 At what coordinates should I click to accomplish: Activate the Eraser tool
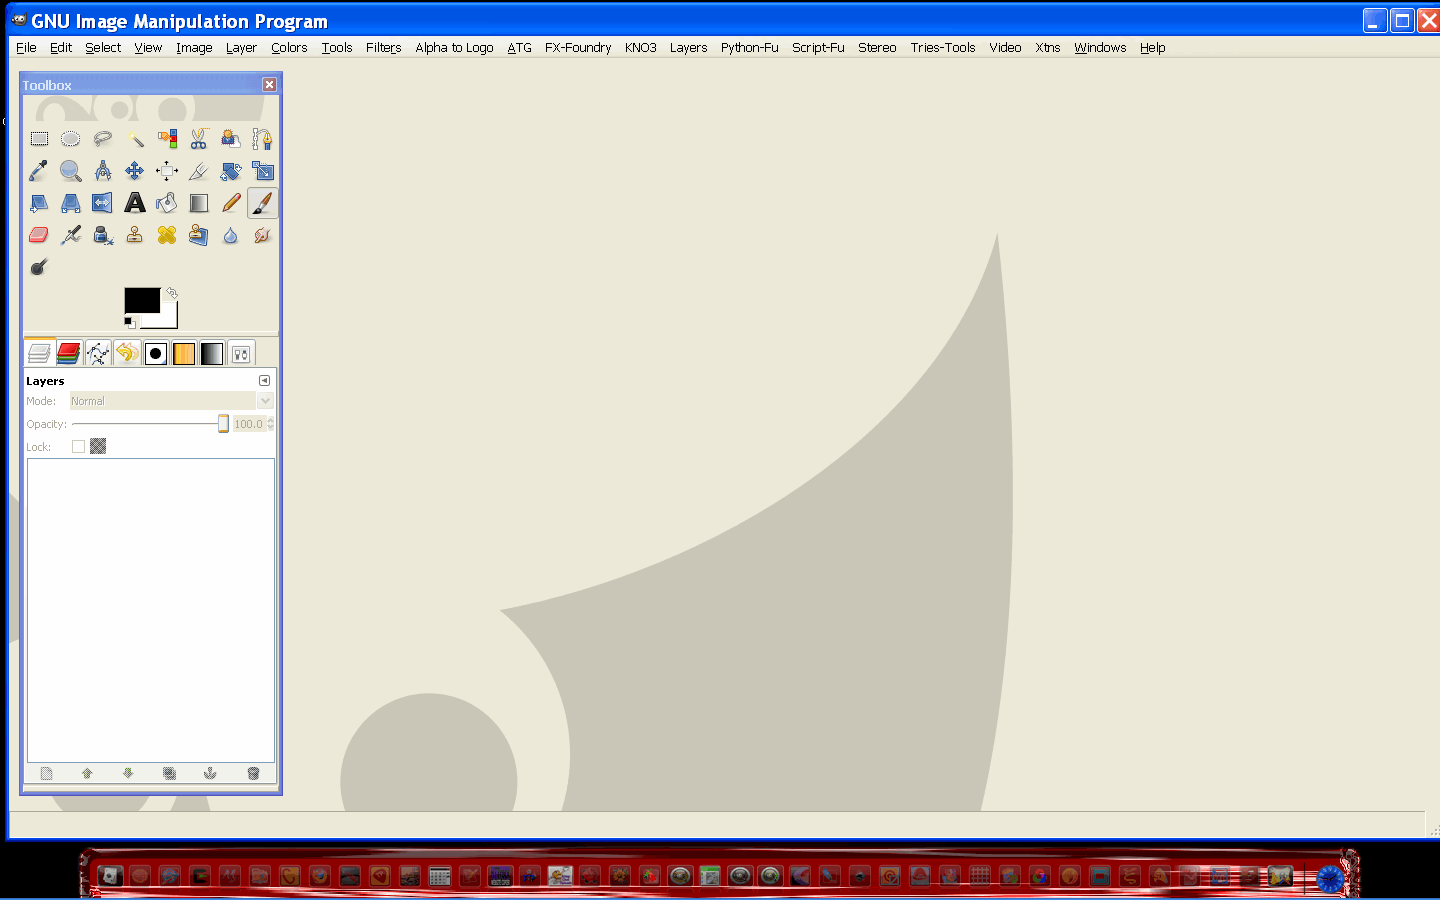pyautogui.click(x=39, y=235)
